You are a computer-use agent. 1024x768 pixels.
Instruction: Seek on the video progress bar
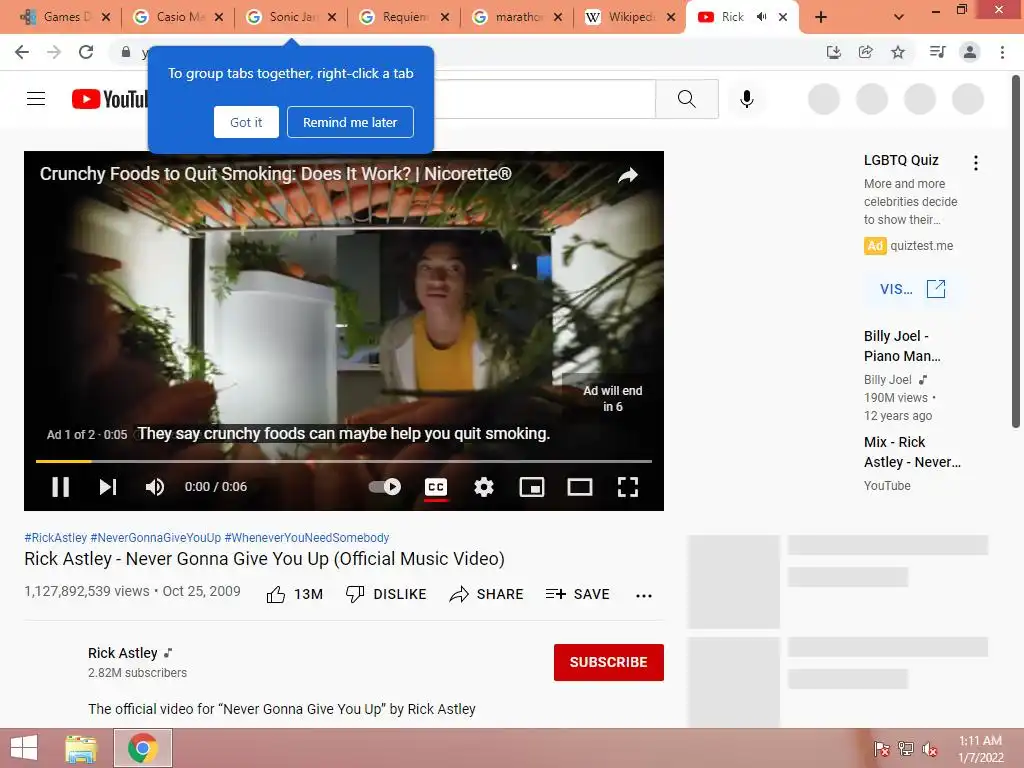point(344,461)
